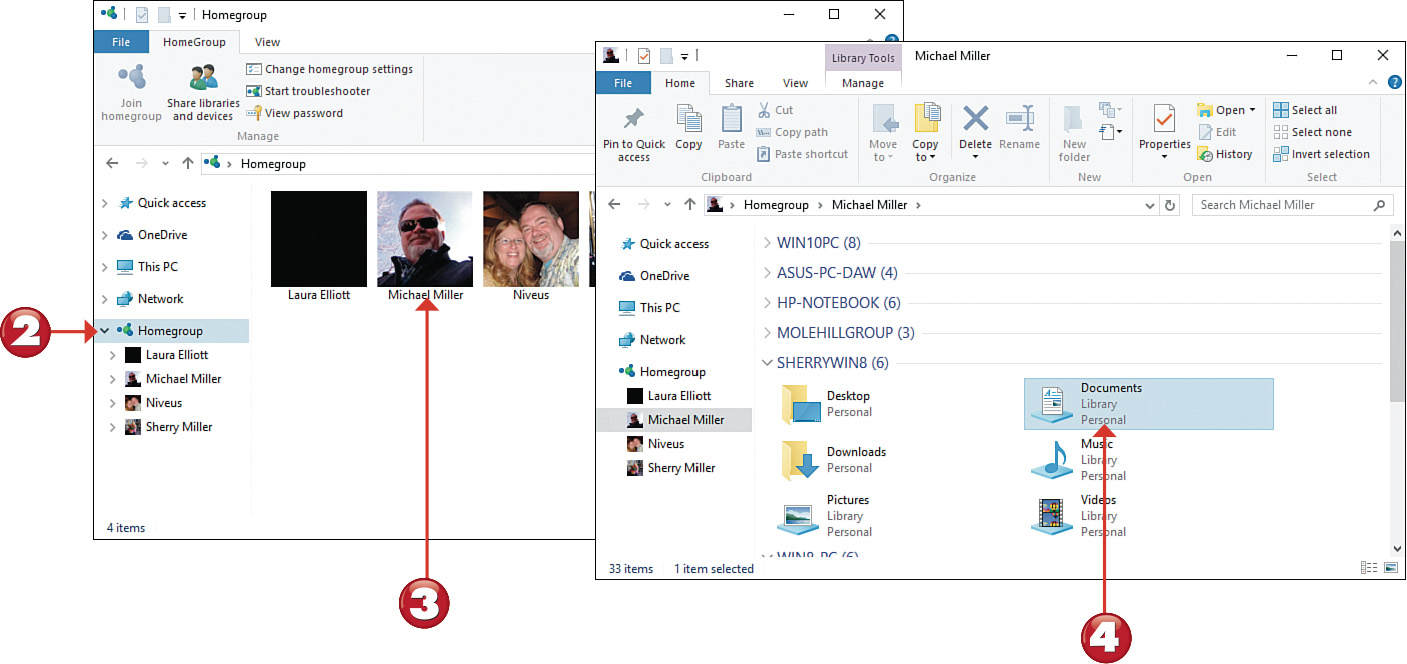Click Edit in the Open group

click(x=1217, y=132)
